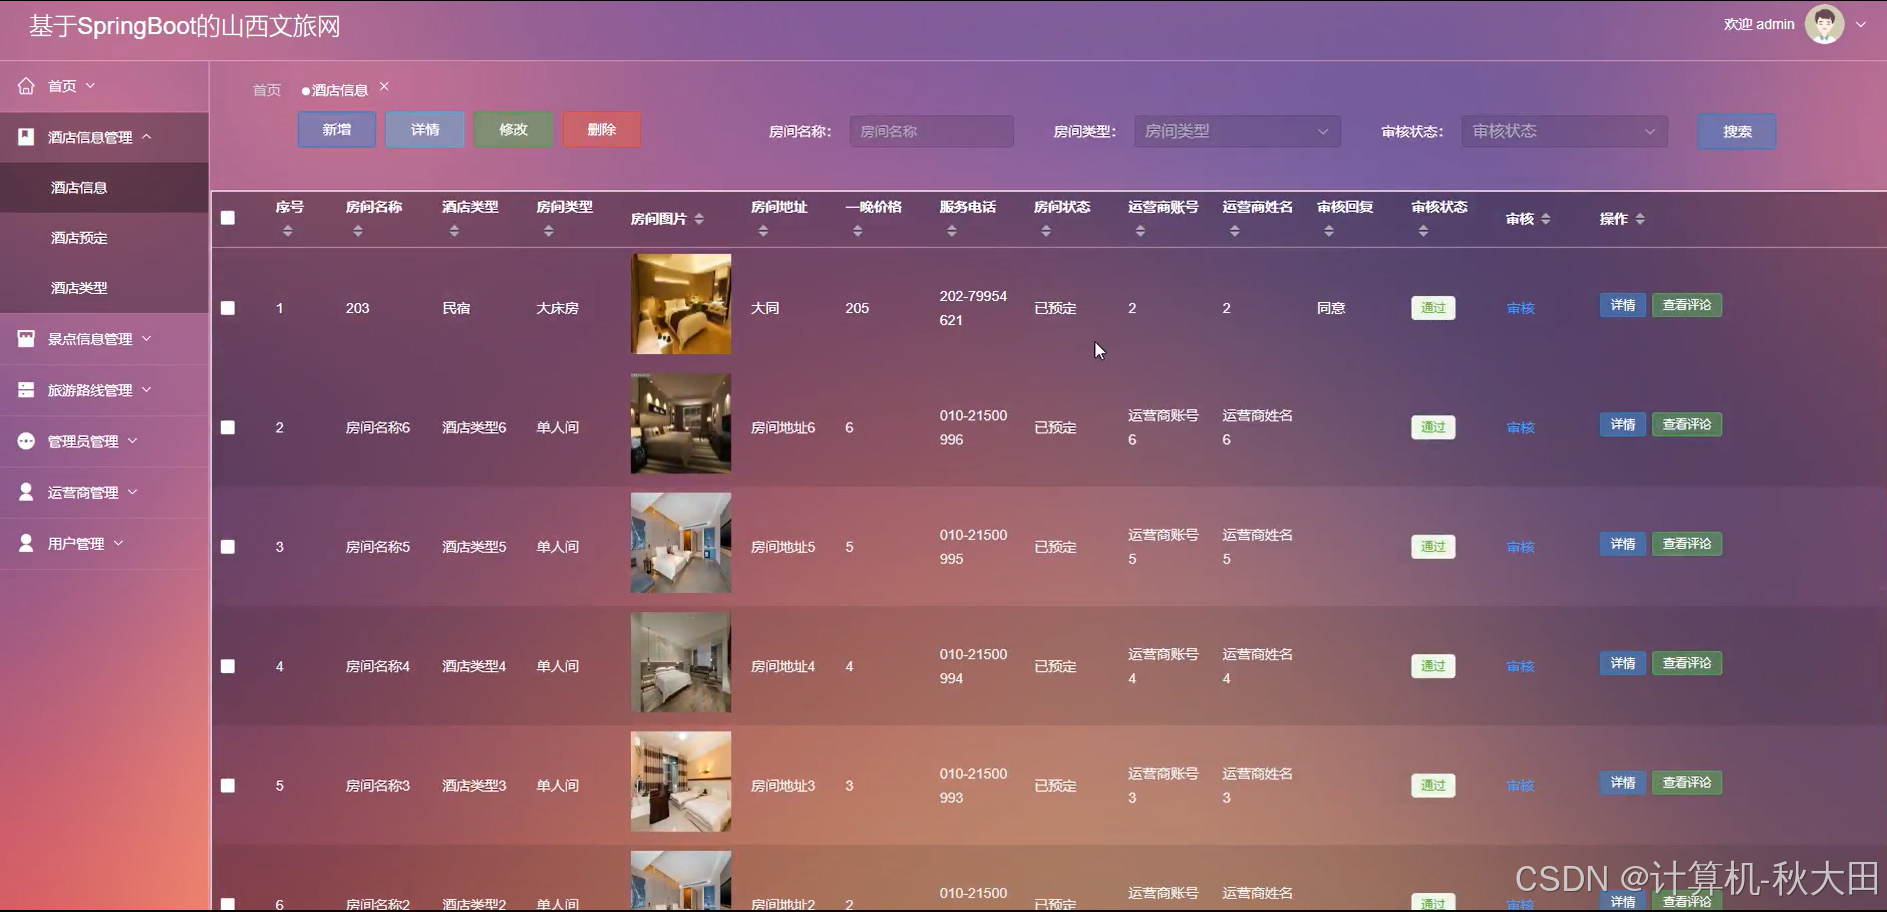The width and height of the screenshot is (1887, 912).
Task: Sort by 运营商账号 column arrows
Action: [x=1140, y=231]
